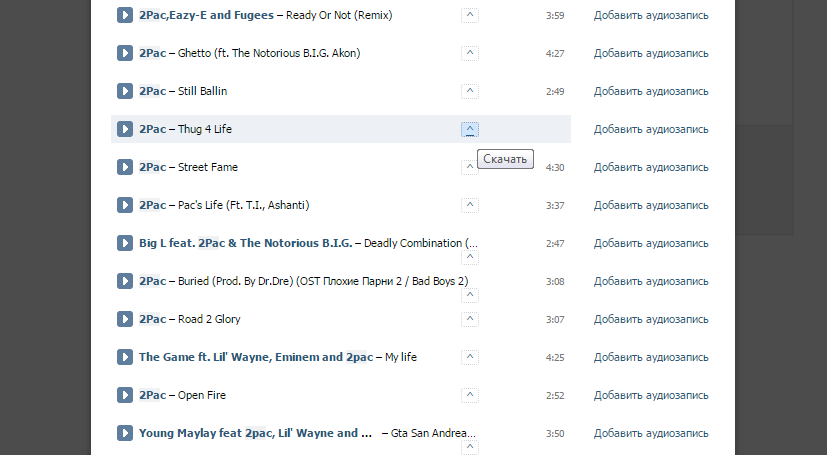Play Ready Or Not (Remix) track
The image size is (827, 455).
click(x=124, y=15)
